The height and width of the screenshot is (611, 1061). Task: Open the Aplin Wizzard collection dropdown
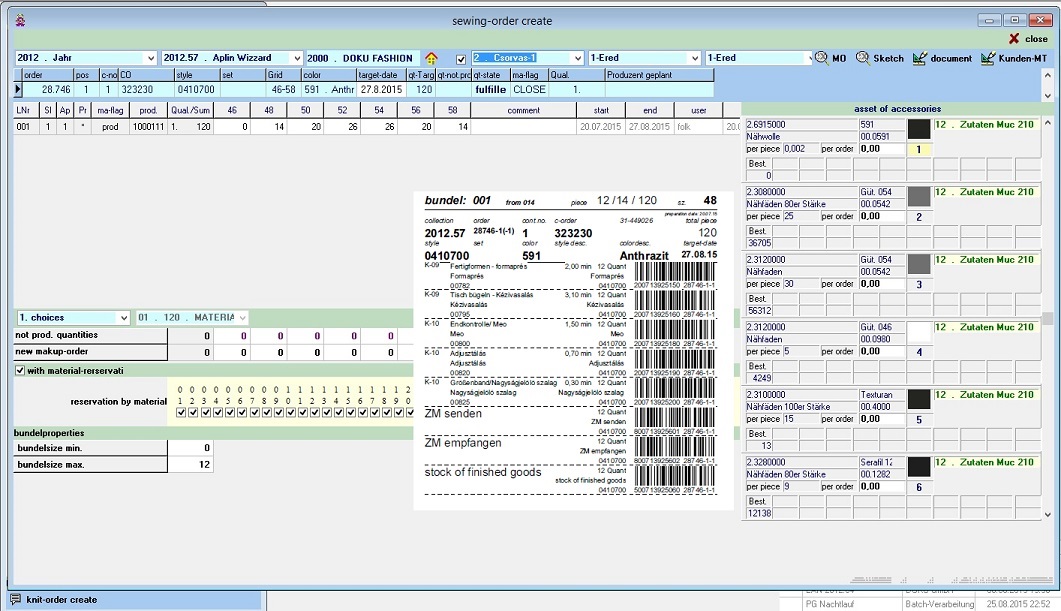[x=296, y=58]
